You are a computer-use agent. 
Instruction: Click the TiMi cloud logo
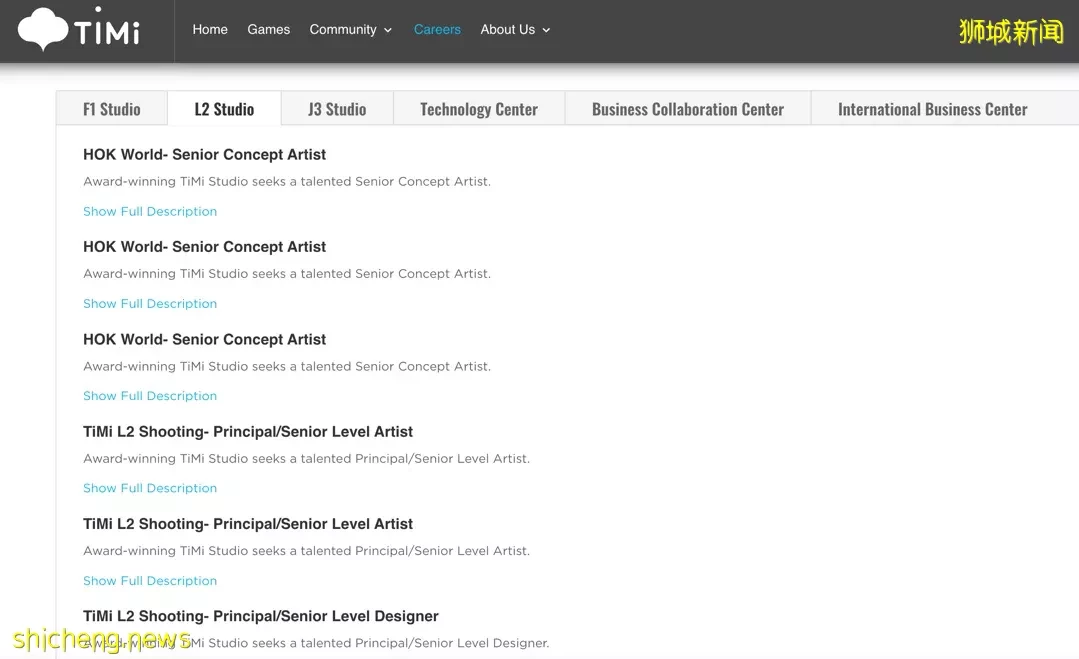pyautogui.click(x=78, y=29)
